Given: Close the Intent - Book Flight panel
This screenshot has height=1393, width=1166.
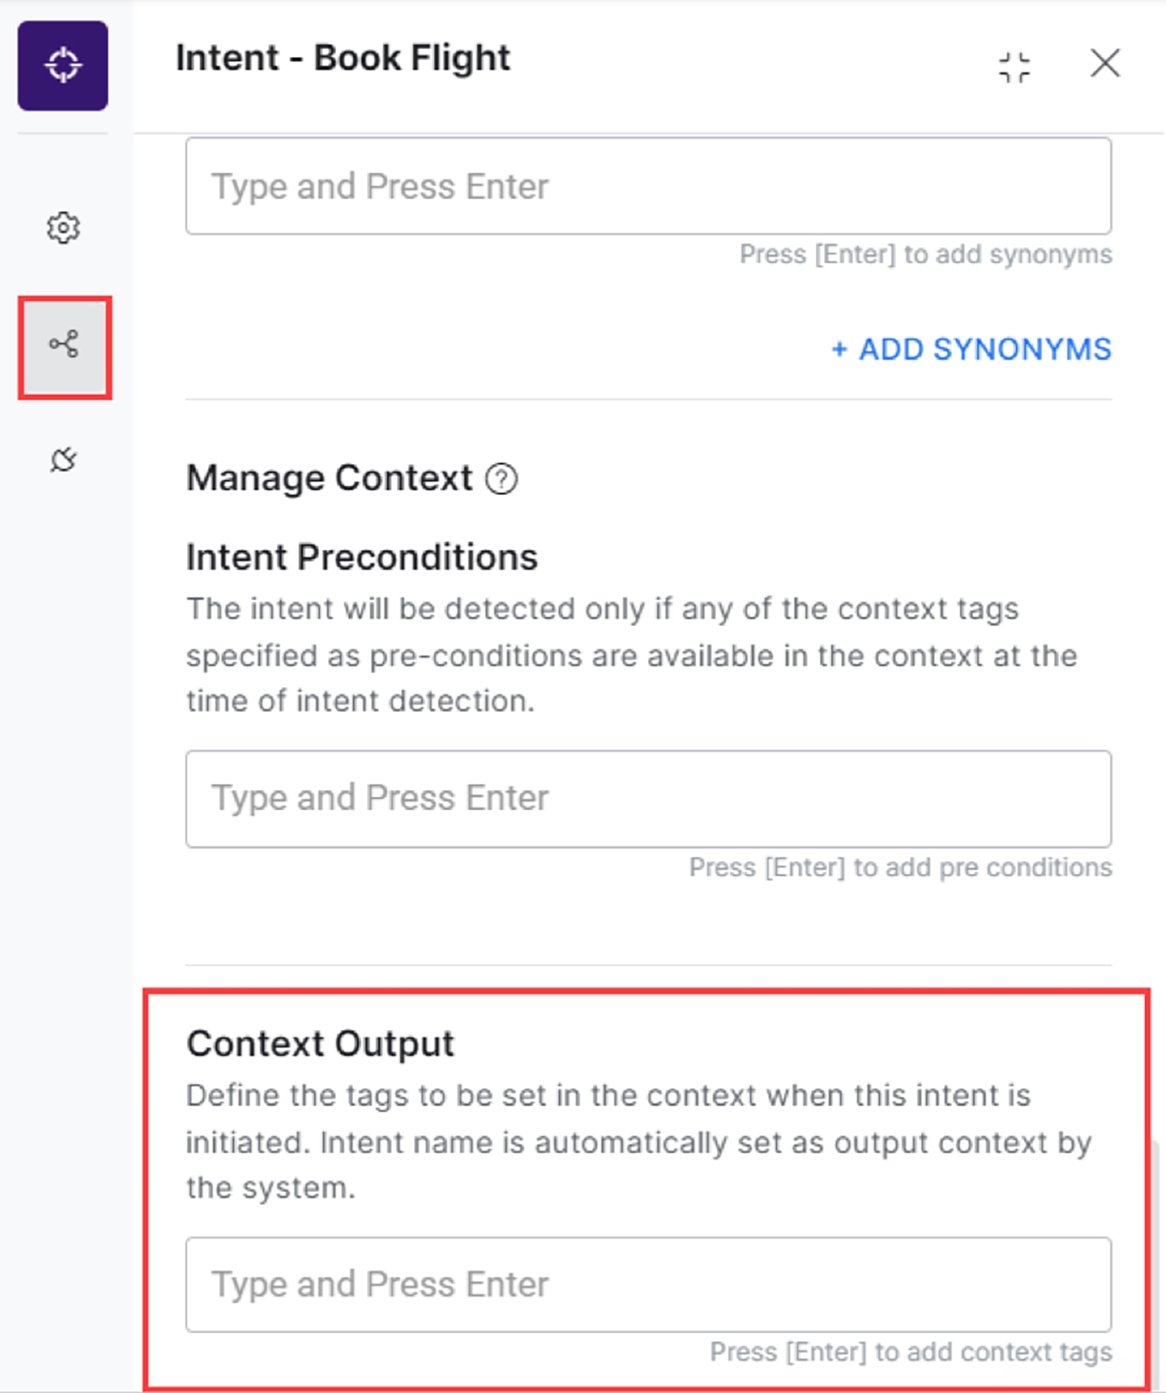Looking at the screenshot, I should (x=1105, y=64).
